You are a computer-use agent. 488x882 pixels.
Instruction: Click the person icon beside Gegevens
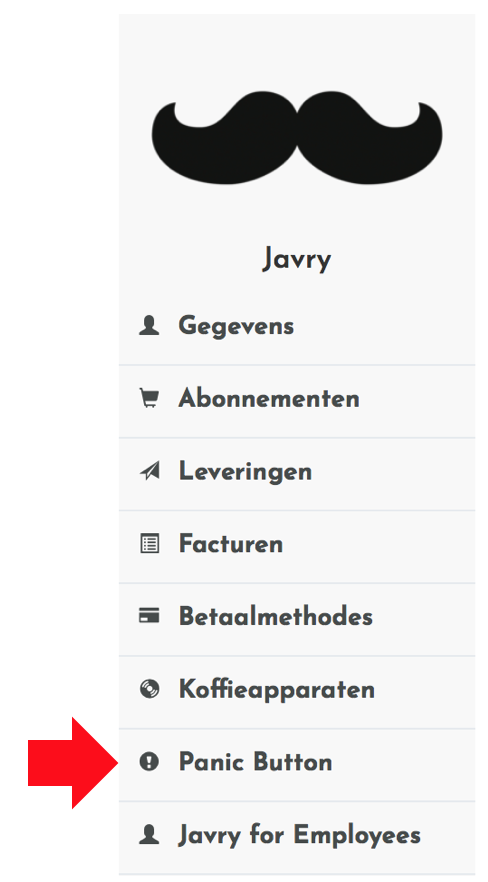point(149,325)
